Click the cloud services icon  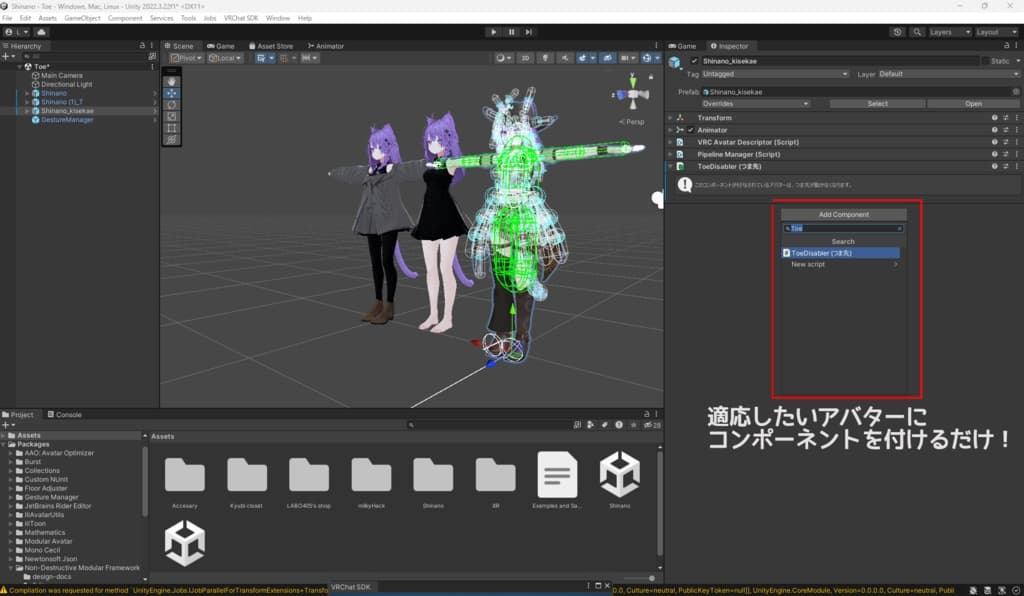coord(42,32)
